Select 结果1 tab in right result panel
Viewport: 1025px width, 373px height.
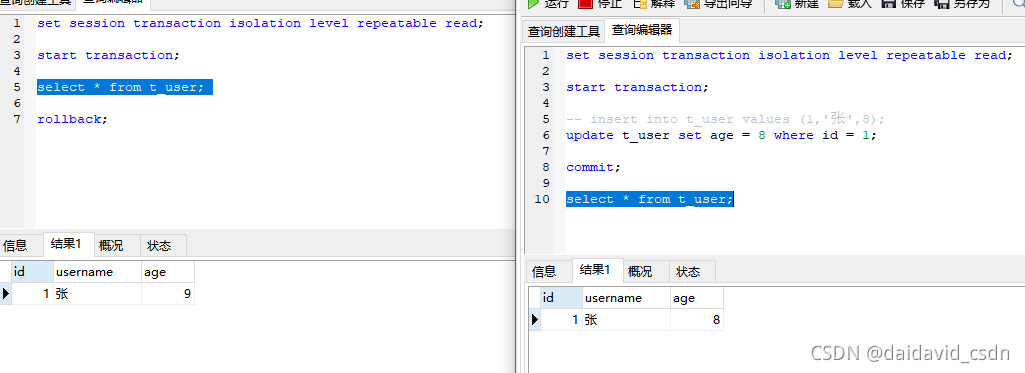[597, 270]
